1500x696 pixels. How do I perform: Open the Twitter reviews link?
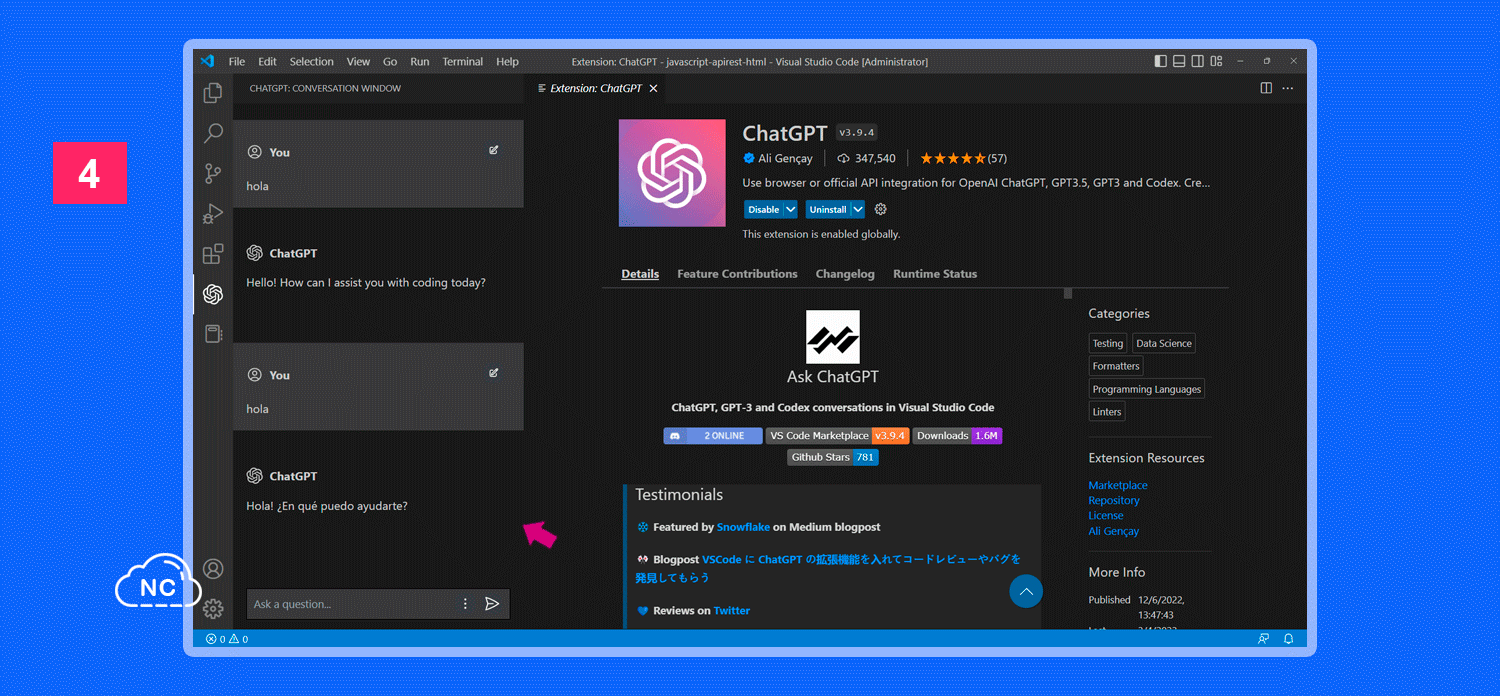click(x=732, y=611)
